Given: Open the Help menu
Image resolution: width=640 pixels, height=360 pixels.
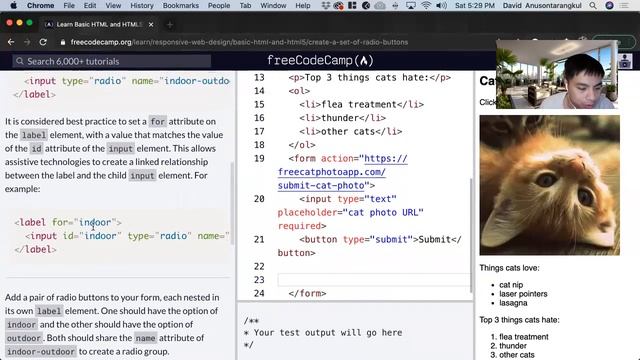Looking at the screenshot, I should point(303,5).
